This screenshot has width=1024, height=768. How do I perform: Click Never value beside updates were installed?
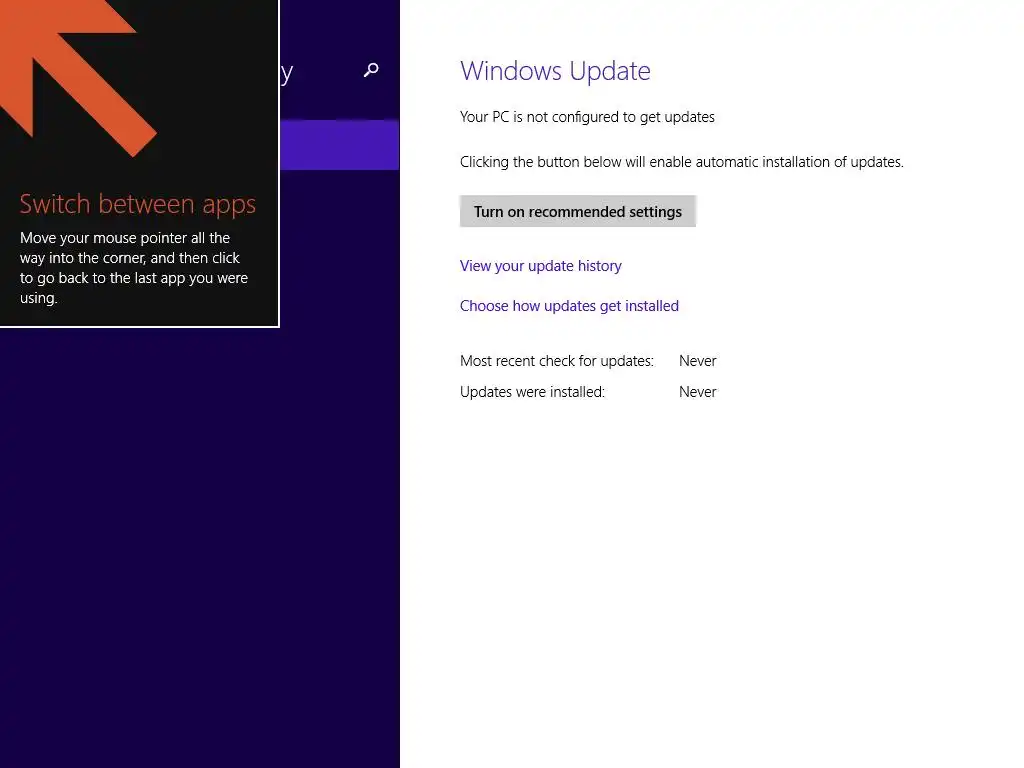point(697,392)
